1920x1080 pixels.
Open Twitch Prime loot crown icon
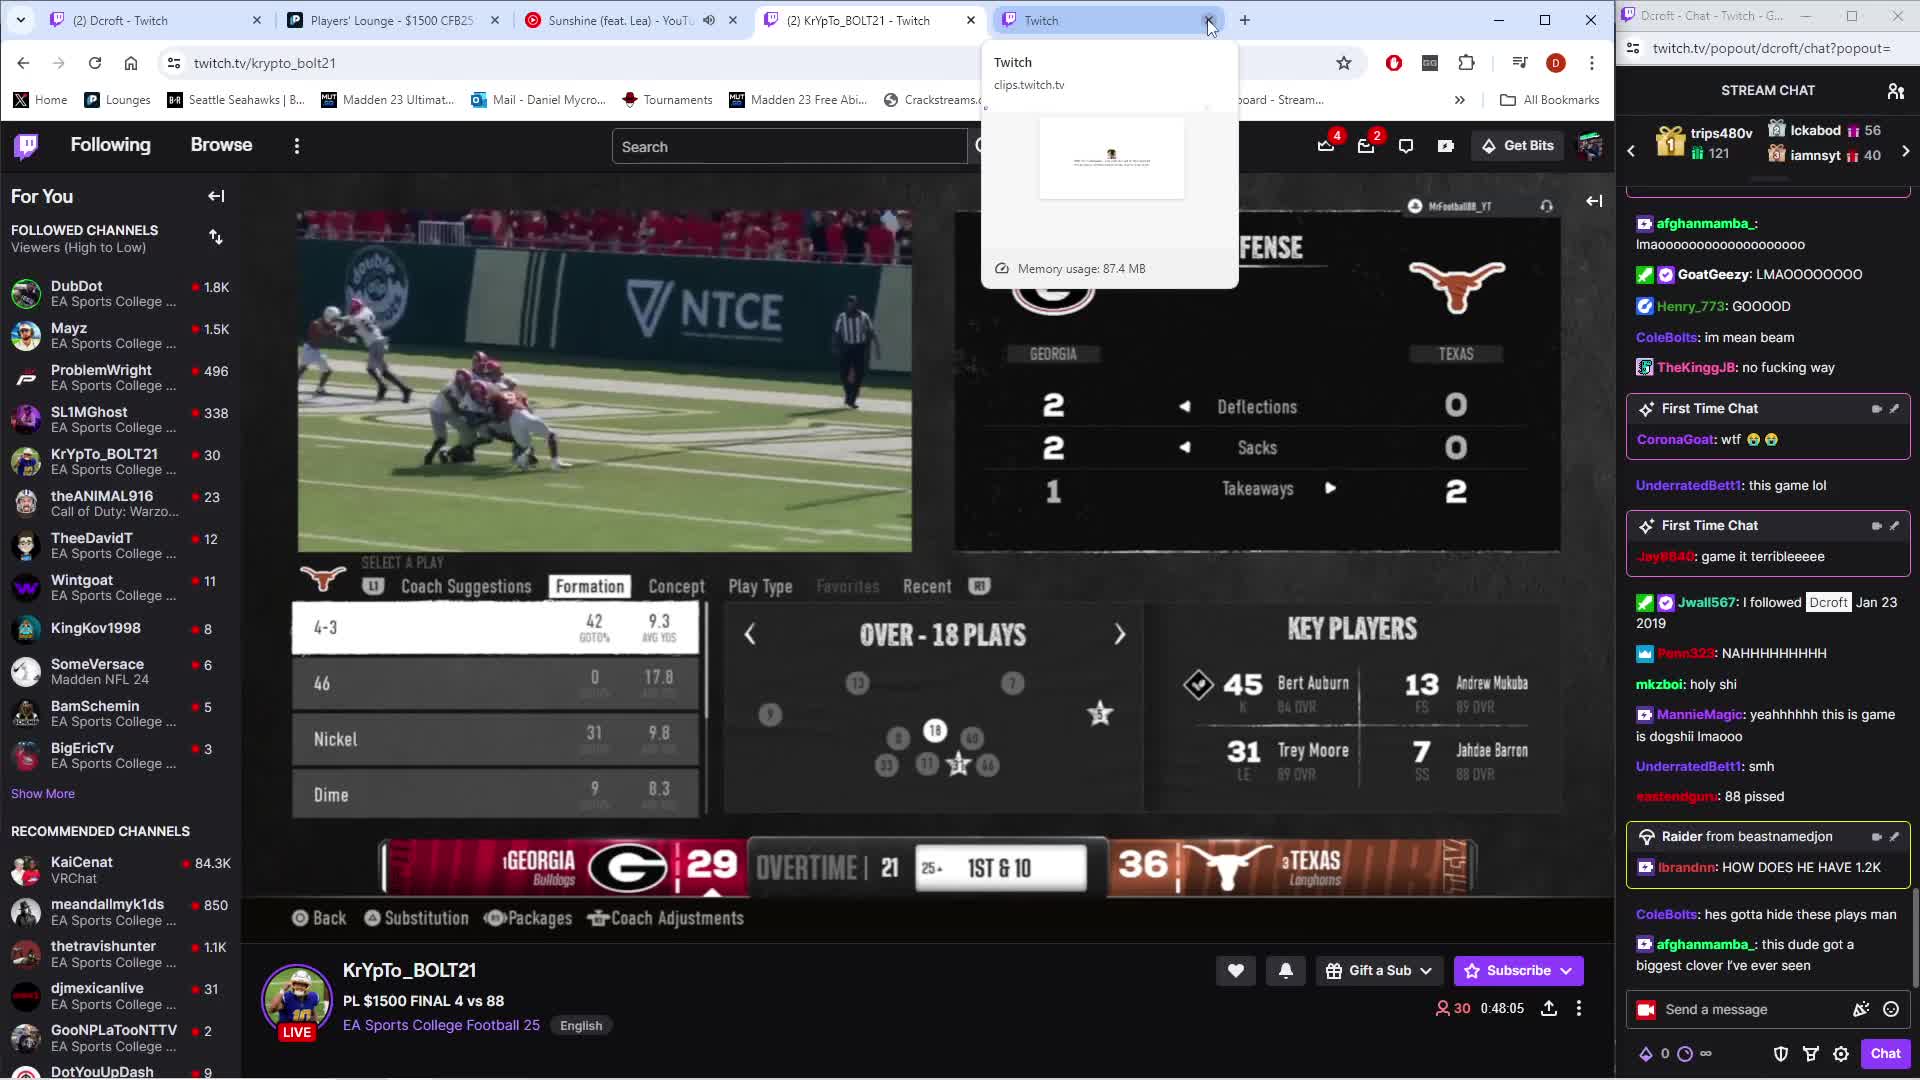point(1326,146)
